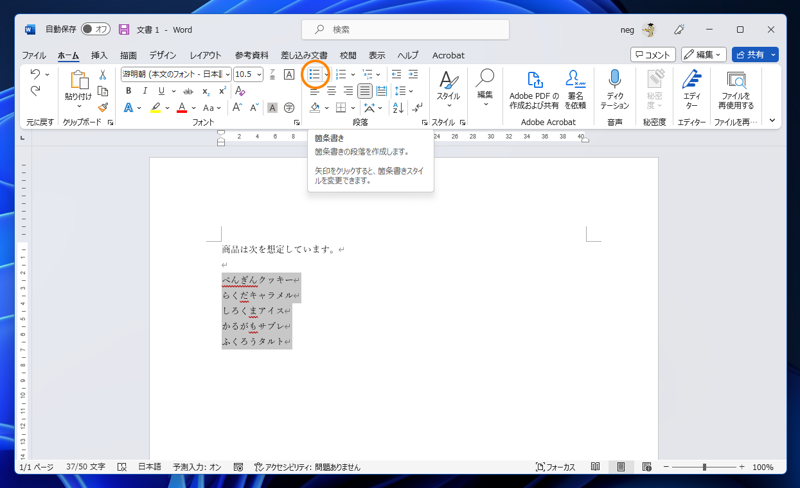Click the Redo arrow icon

pyautogui.click(x=35, y=91)
